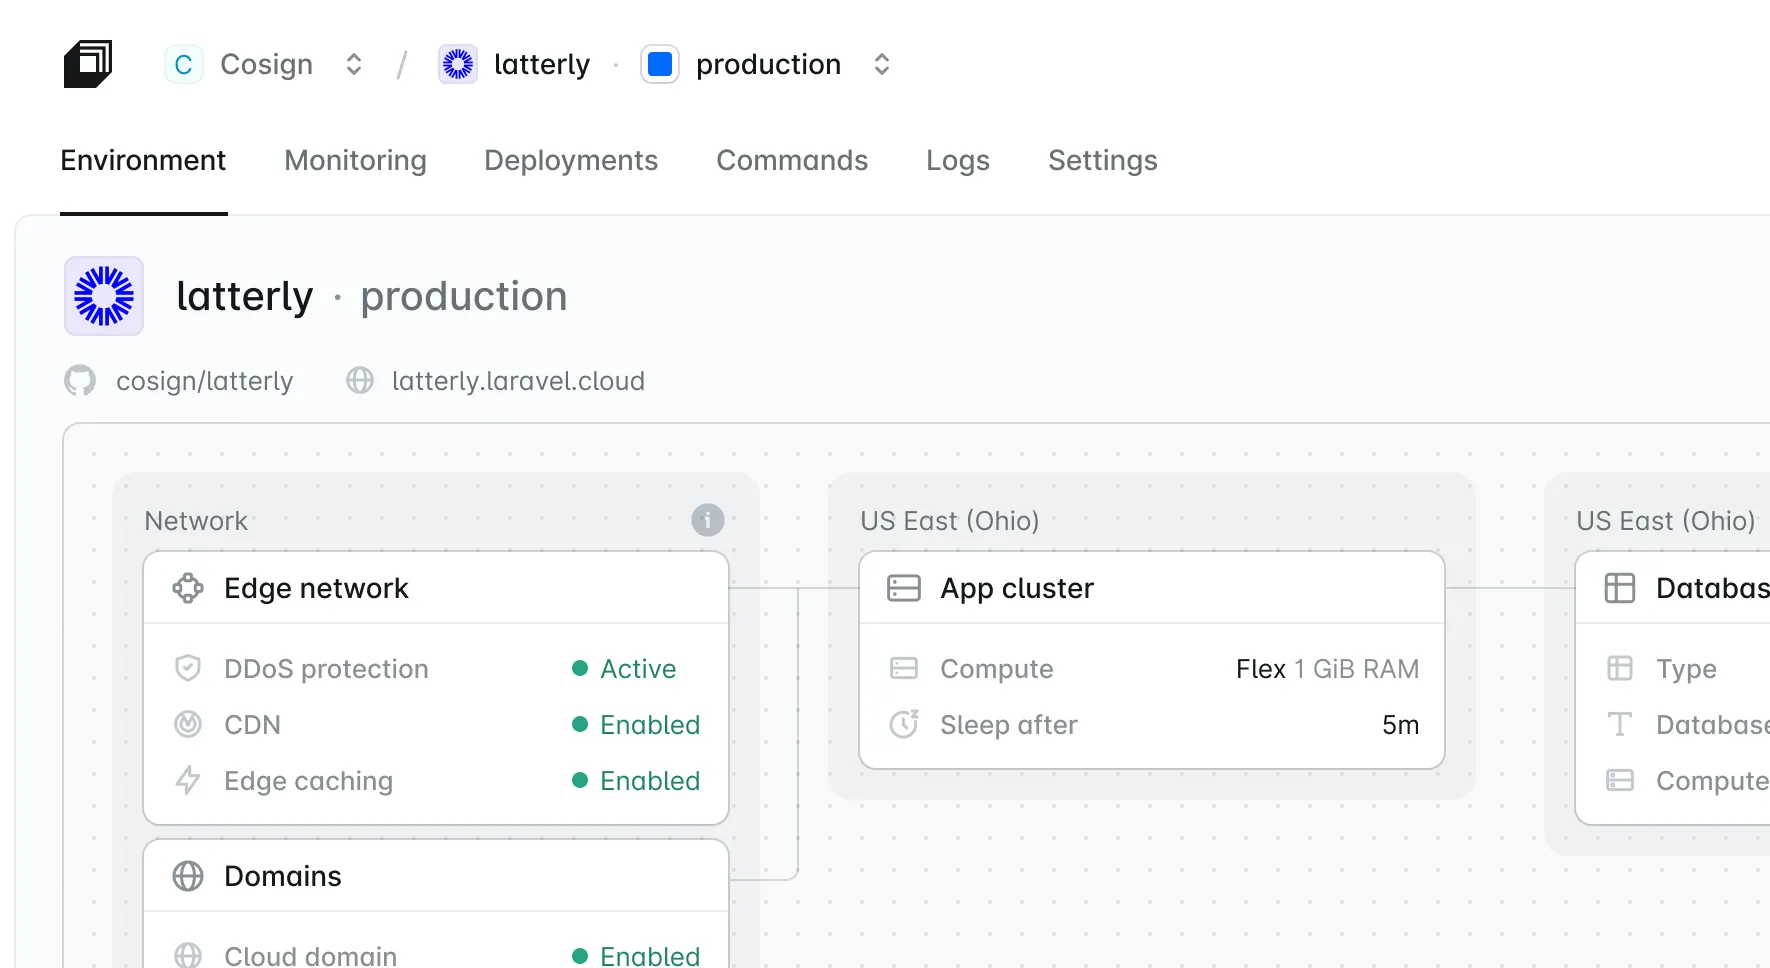Select the DDoS protection Active status
Viewport: 1770px width, 968px height.
[624, 668]
